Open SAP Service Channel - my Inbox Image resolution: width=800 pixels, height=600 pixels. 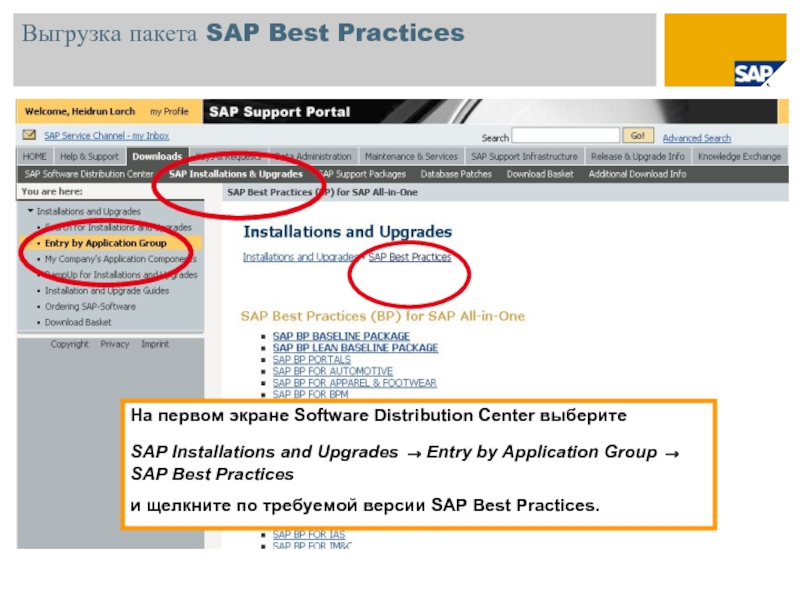click(x=106, y=135)
